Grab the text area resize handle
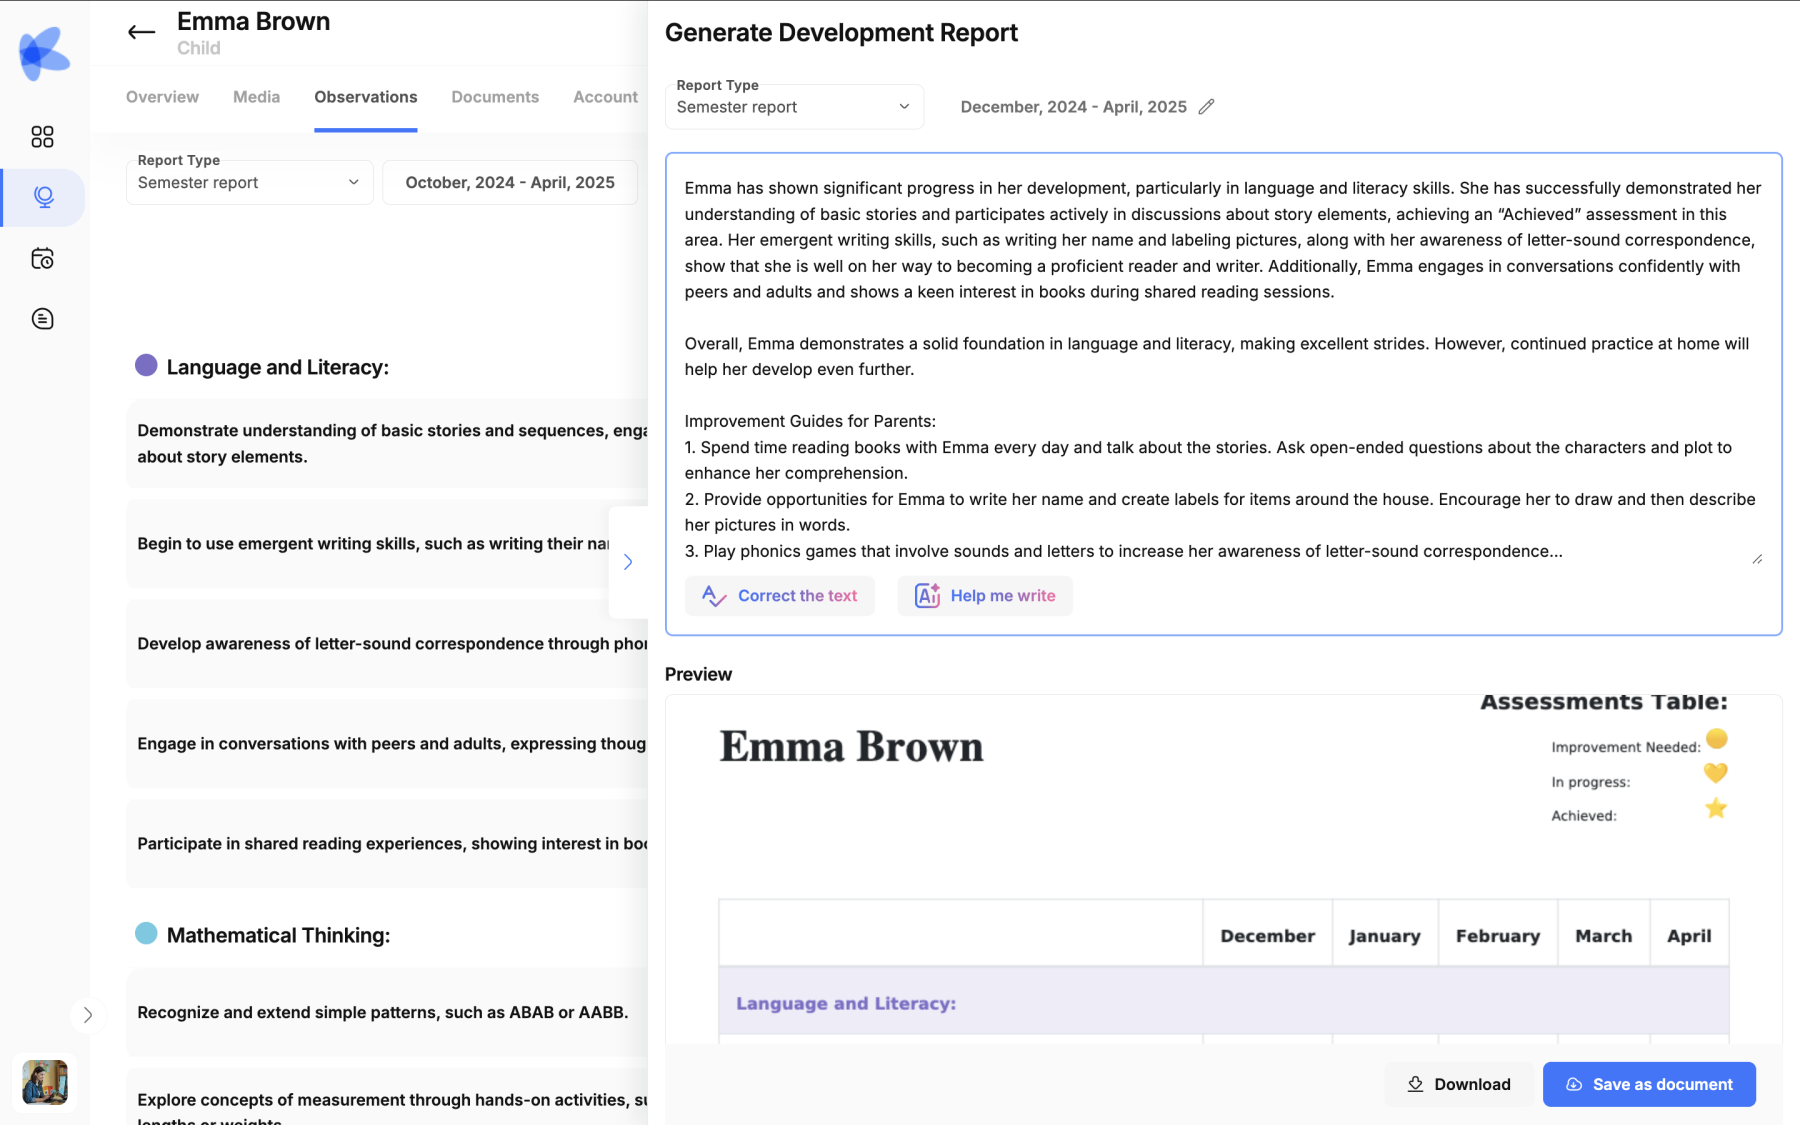Viewport: 1800px width, 1125px height. tap(1757, 559)
